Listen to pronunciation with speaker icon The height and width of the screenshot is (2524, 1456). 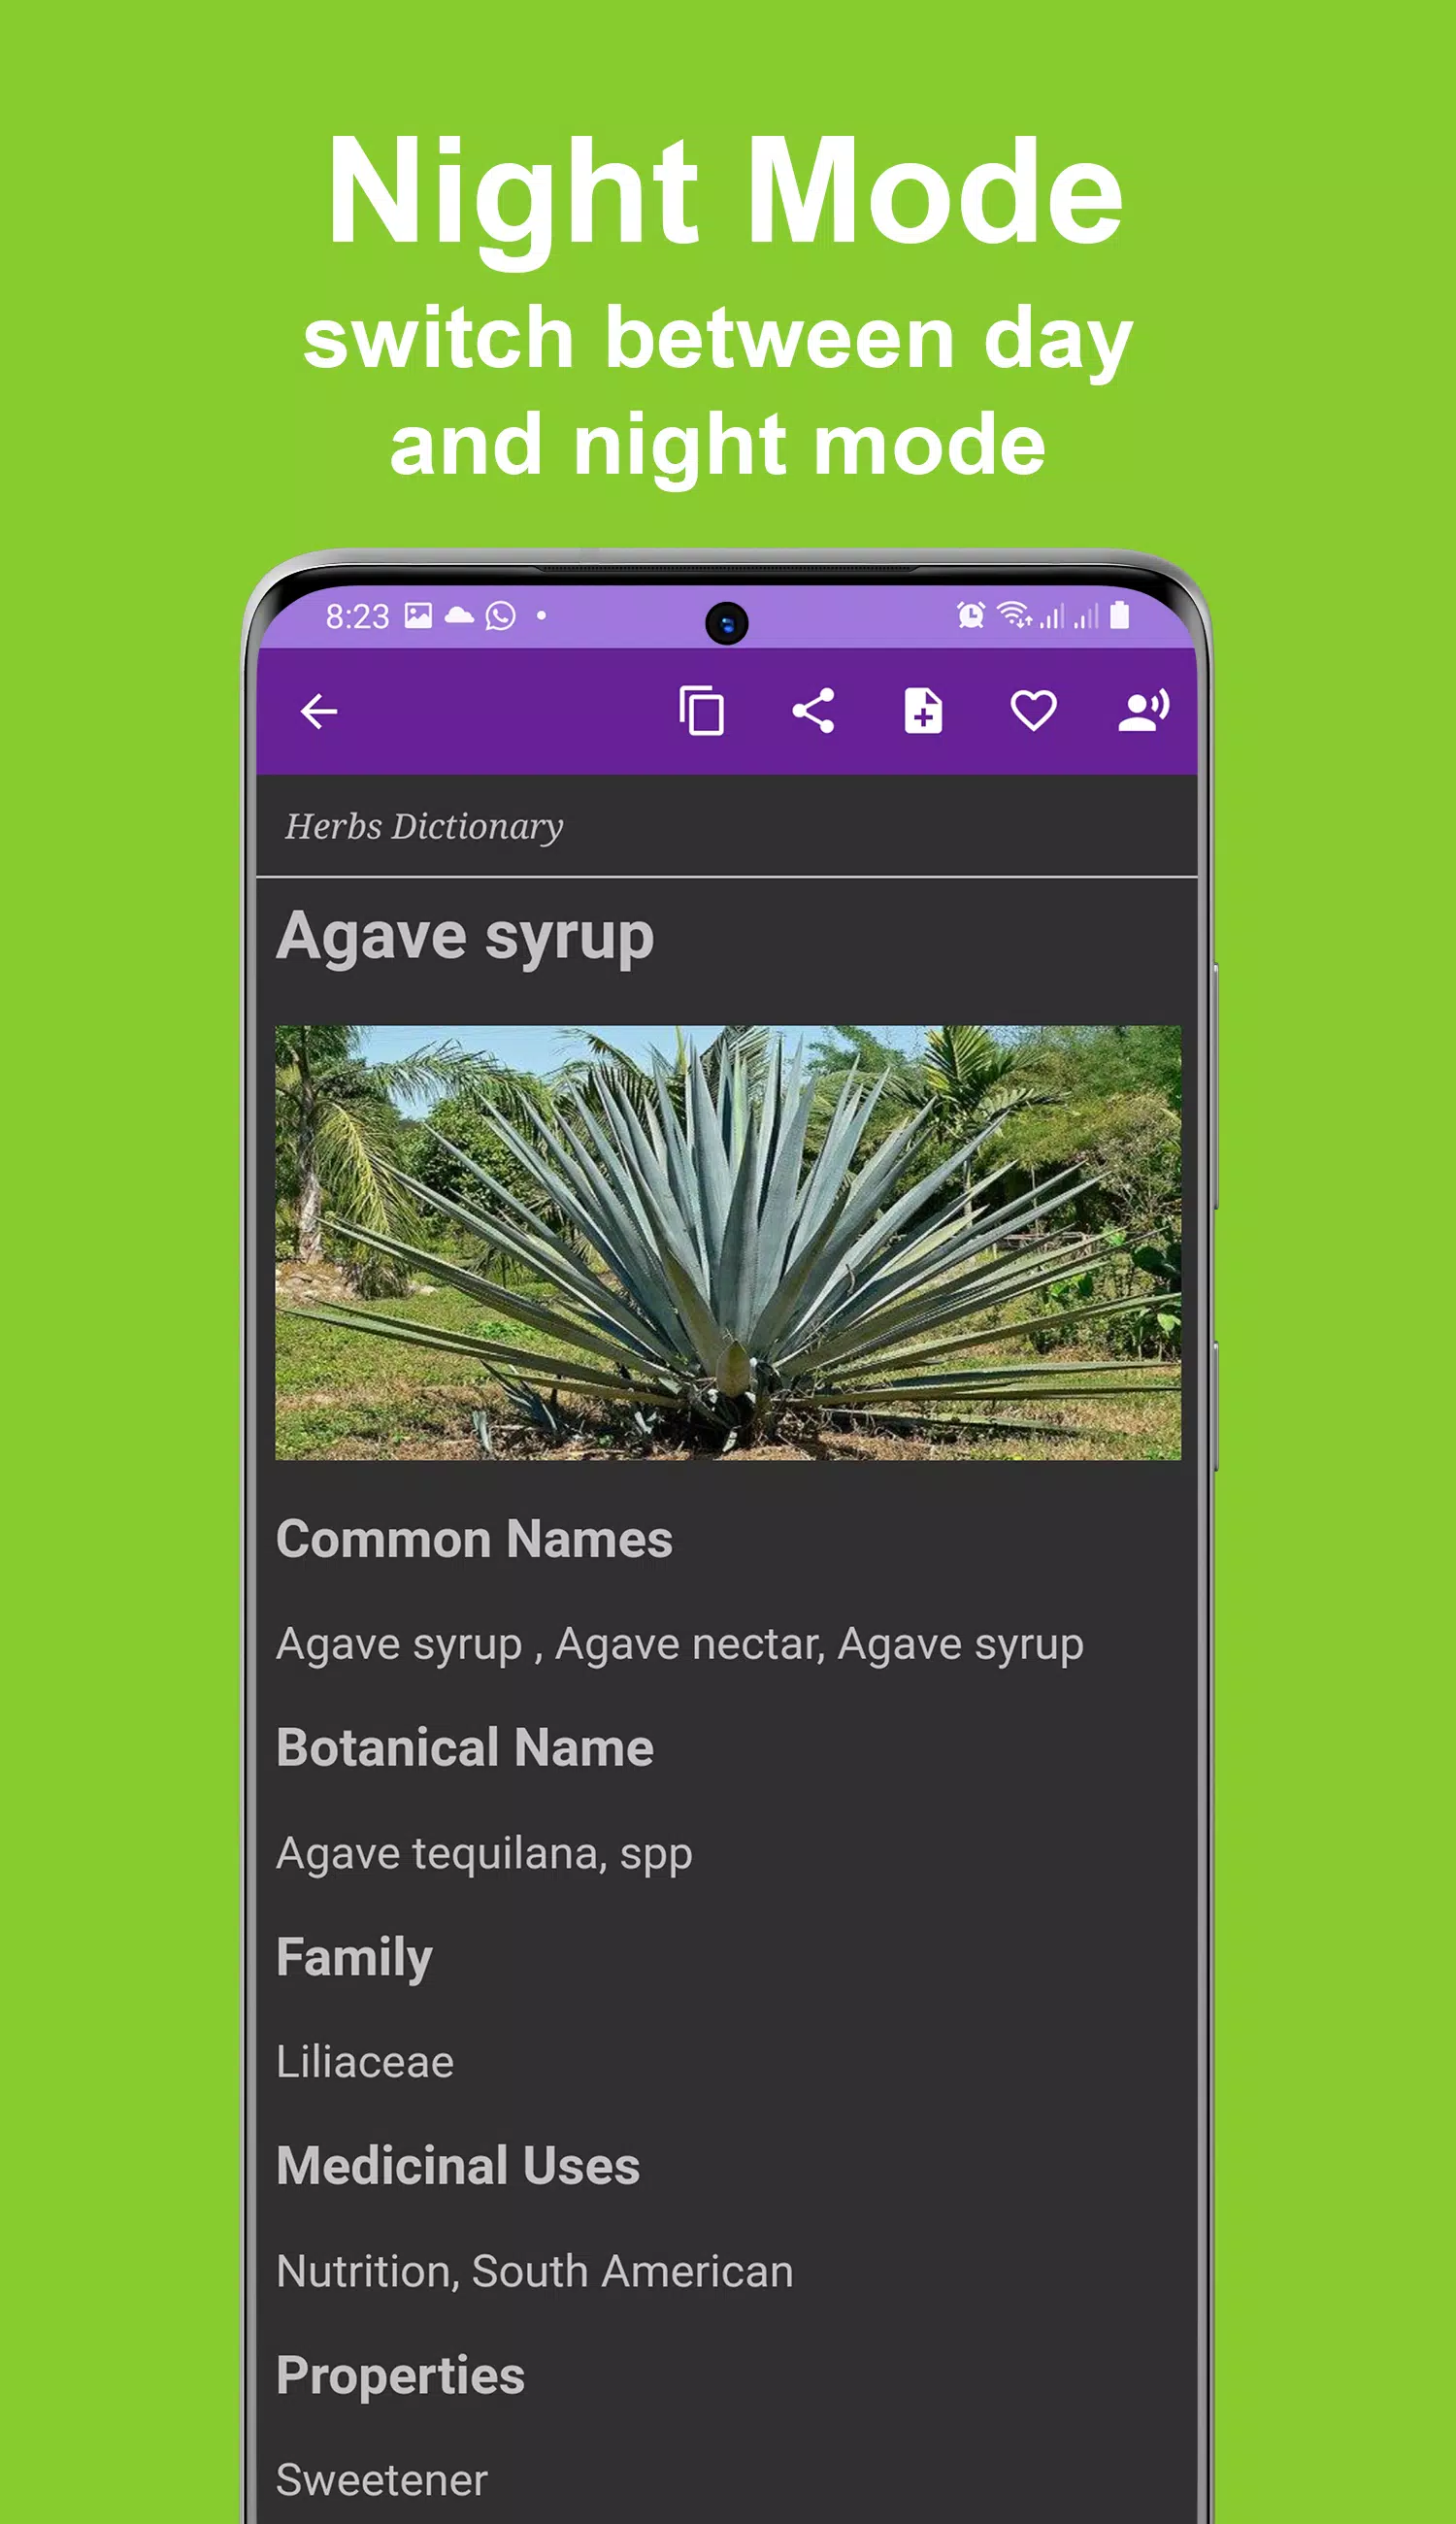[1143, 711]
